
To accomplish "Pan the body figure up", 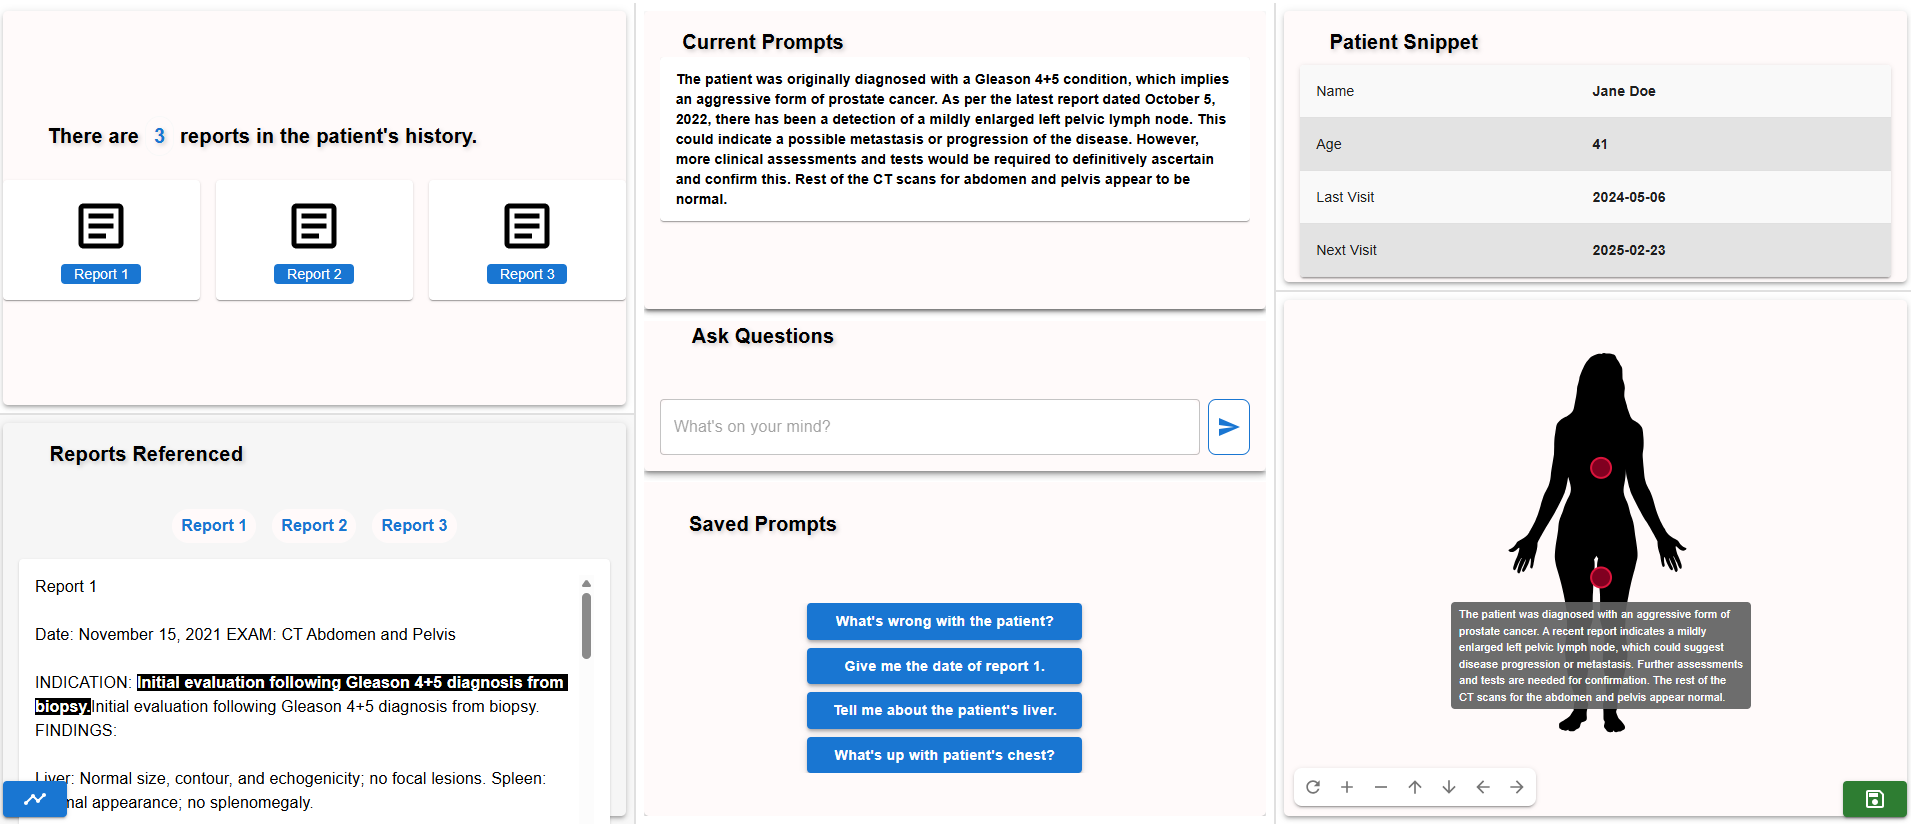I will coord(1415,787).
